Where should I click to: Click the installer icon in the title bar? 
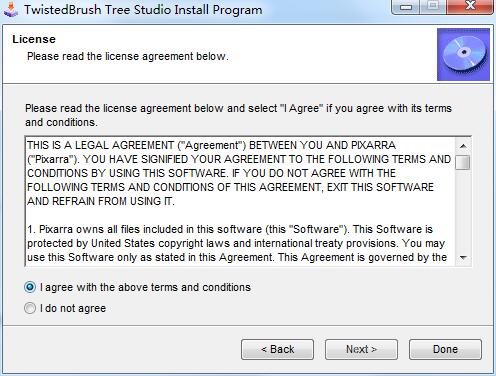pyautogui.click(x=10, y=9)
